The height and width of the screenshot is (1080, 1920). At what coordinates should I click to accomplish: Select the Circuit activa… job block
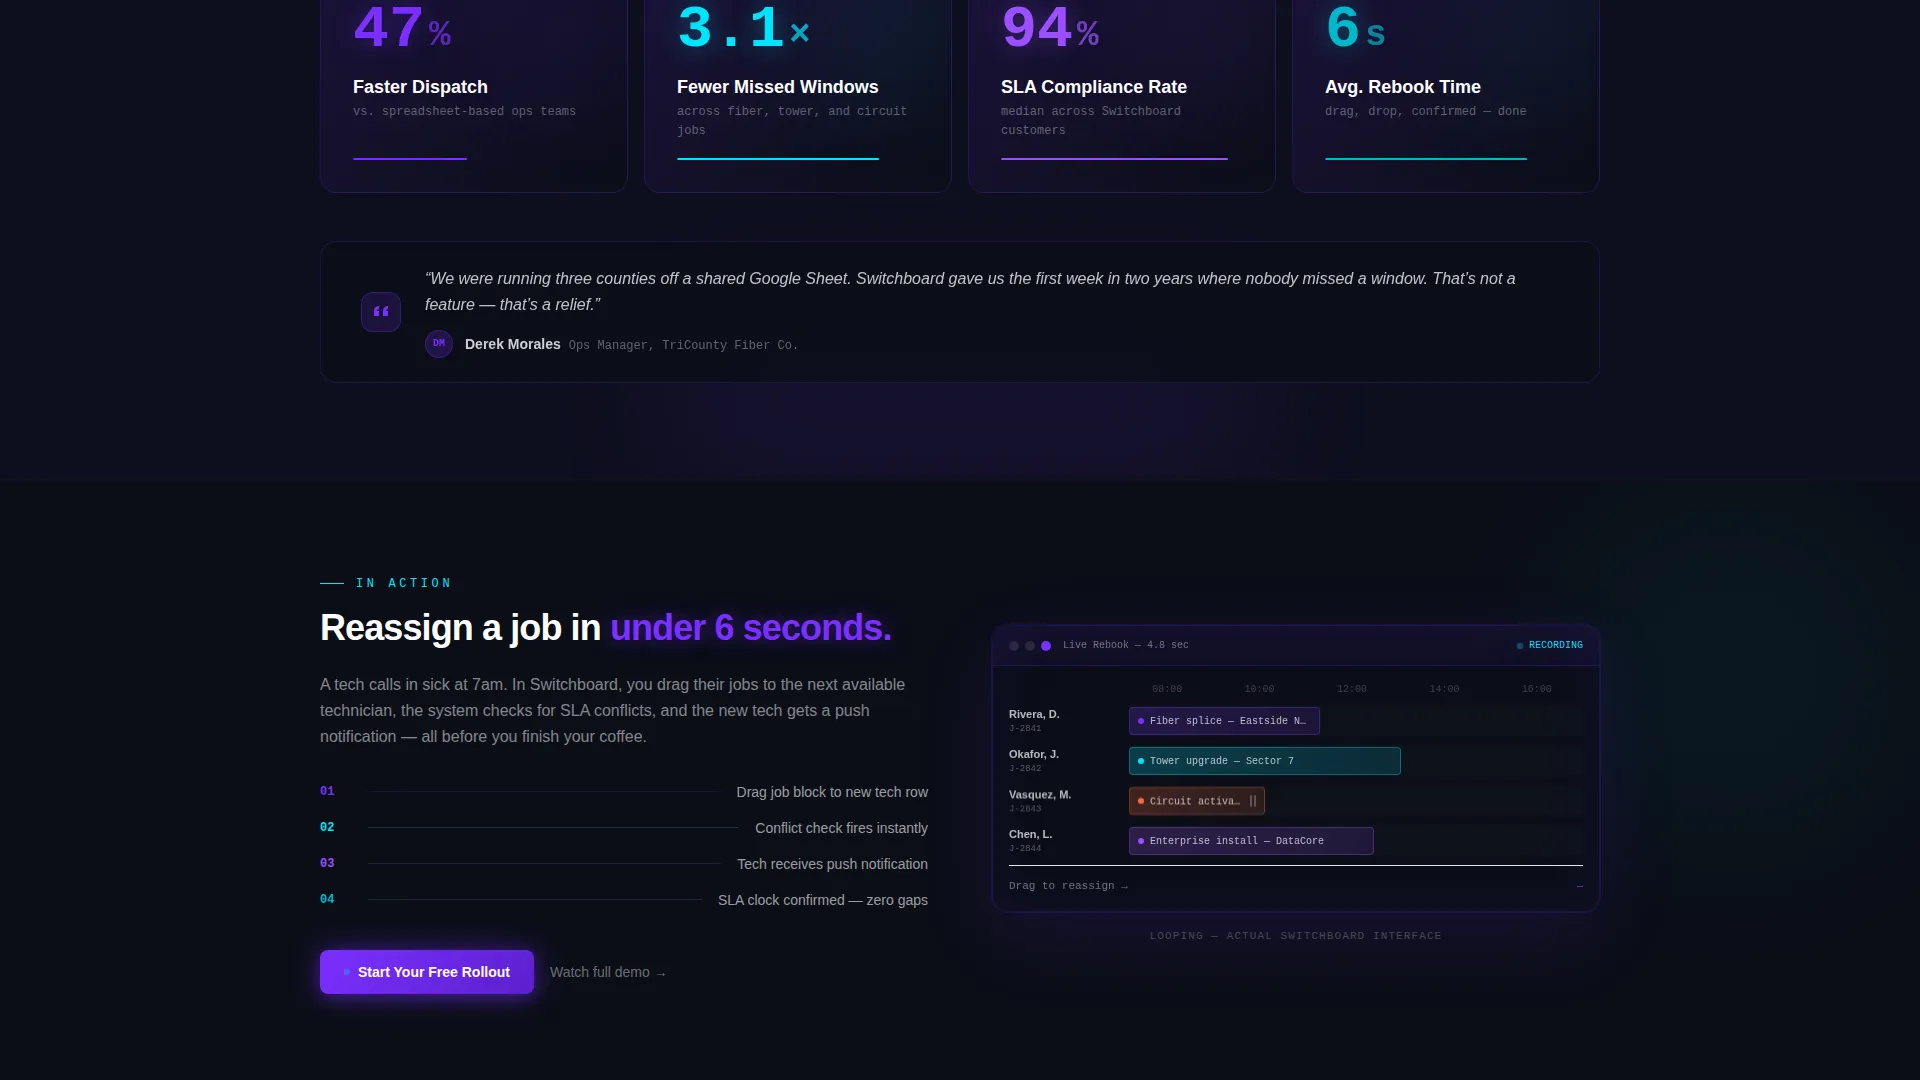pyautogui.click(x=1197, y=801)
